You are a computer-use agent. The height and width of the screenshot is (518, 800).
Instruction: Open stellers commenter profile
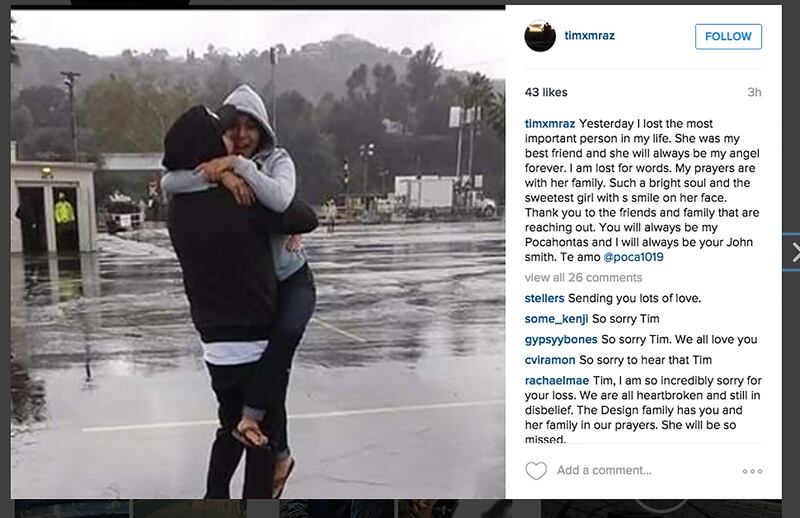pyautogui.click(x=544, y=298)
